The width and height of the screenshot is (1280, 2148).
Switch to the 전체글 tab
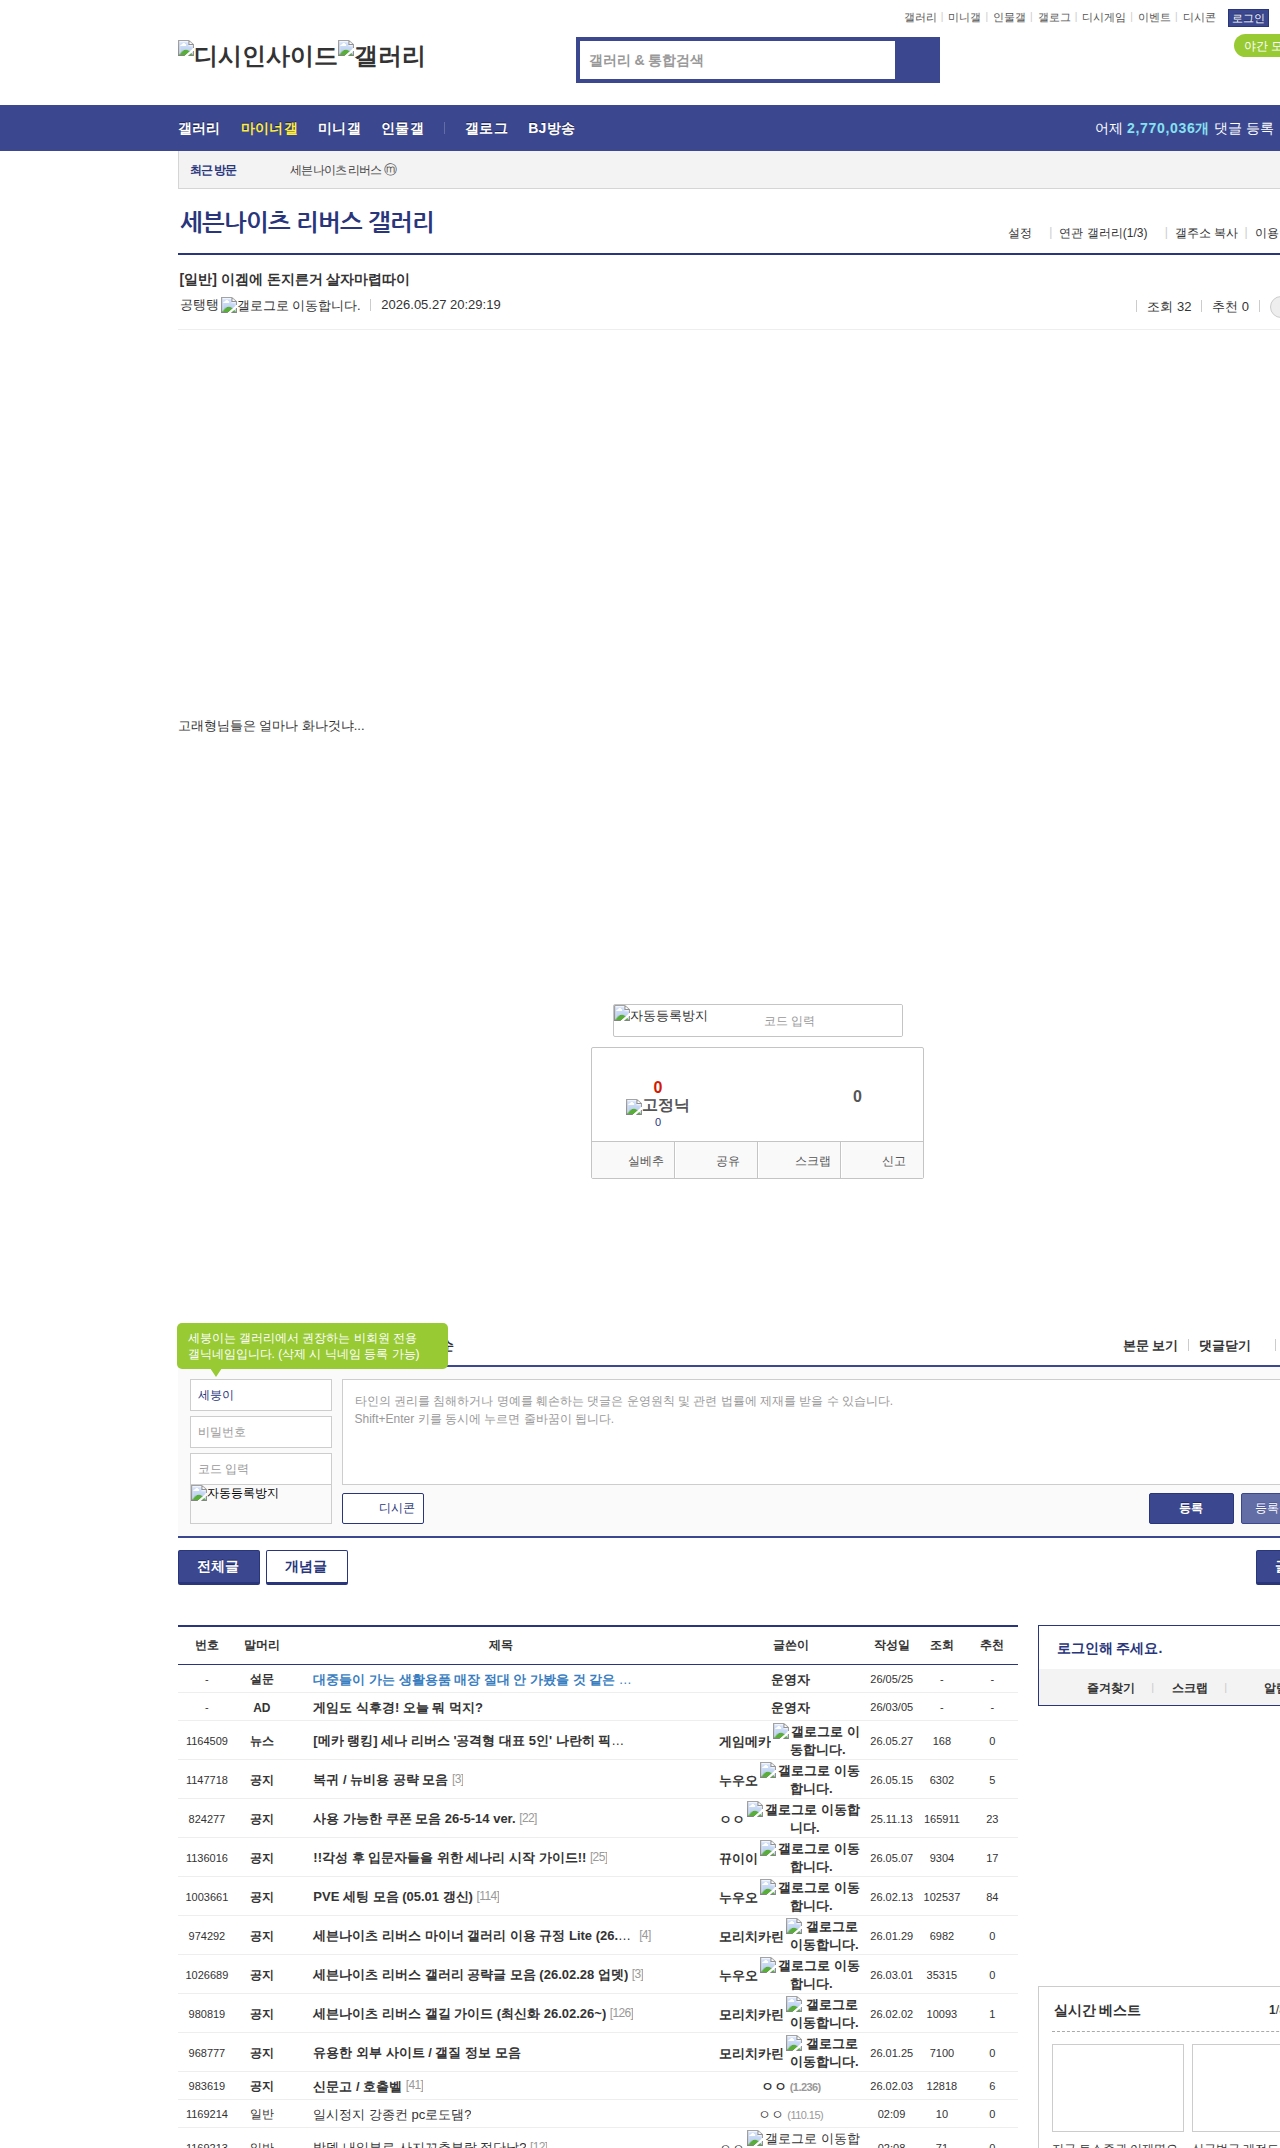pos(219,1567)
